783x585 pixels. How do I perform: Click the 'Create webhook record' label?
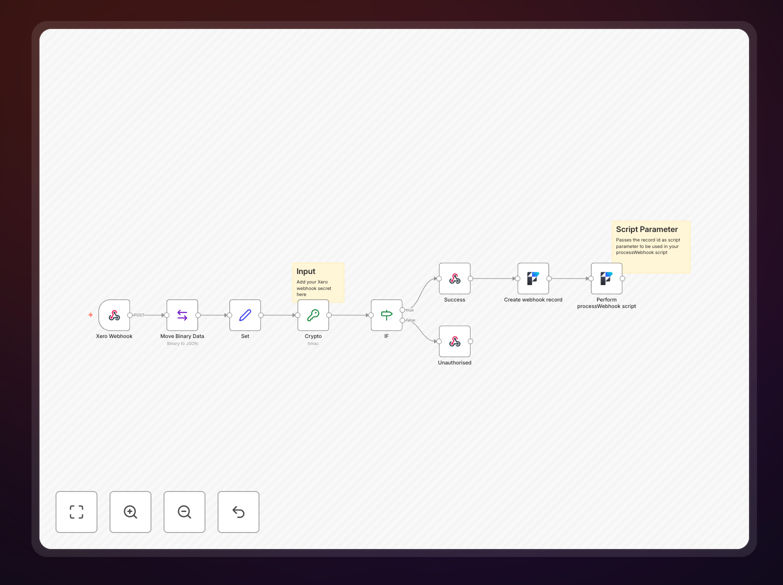(x=533, y=300)
